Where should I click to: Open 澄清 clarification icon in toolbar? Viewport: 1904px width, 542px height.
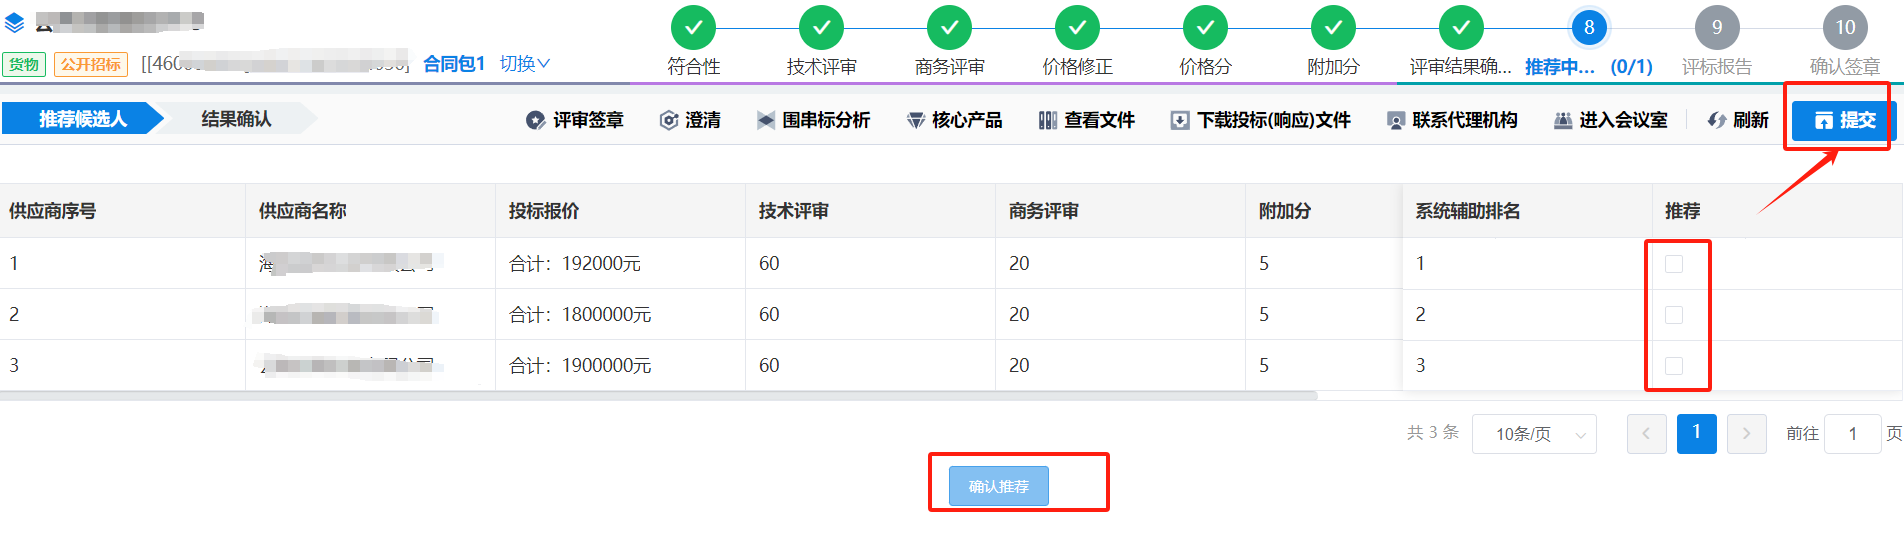[x=669, y=120]
